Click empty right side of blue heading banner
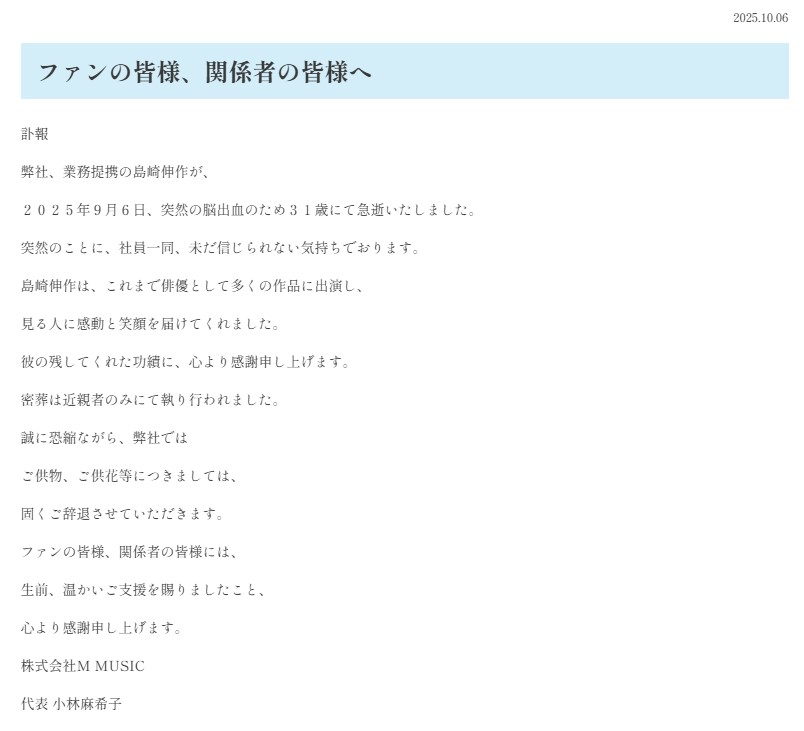 click(600, 72)
